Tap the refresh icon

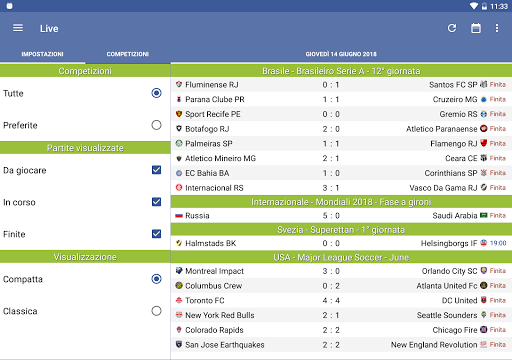point(452,28)
